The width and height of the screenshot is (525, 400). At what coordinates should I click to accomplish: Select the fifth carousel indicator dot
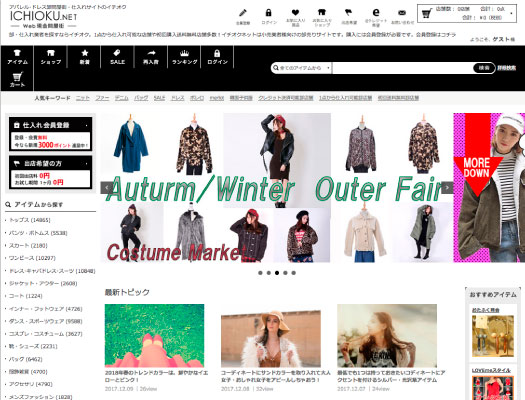tap(294, 273)
